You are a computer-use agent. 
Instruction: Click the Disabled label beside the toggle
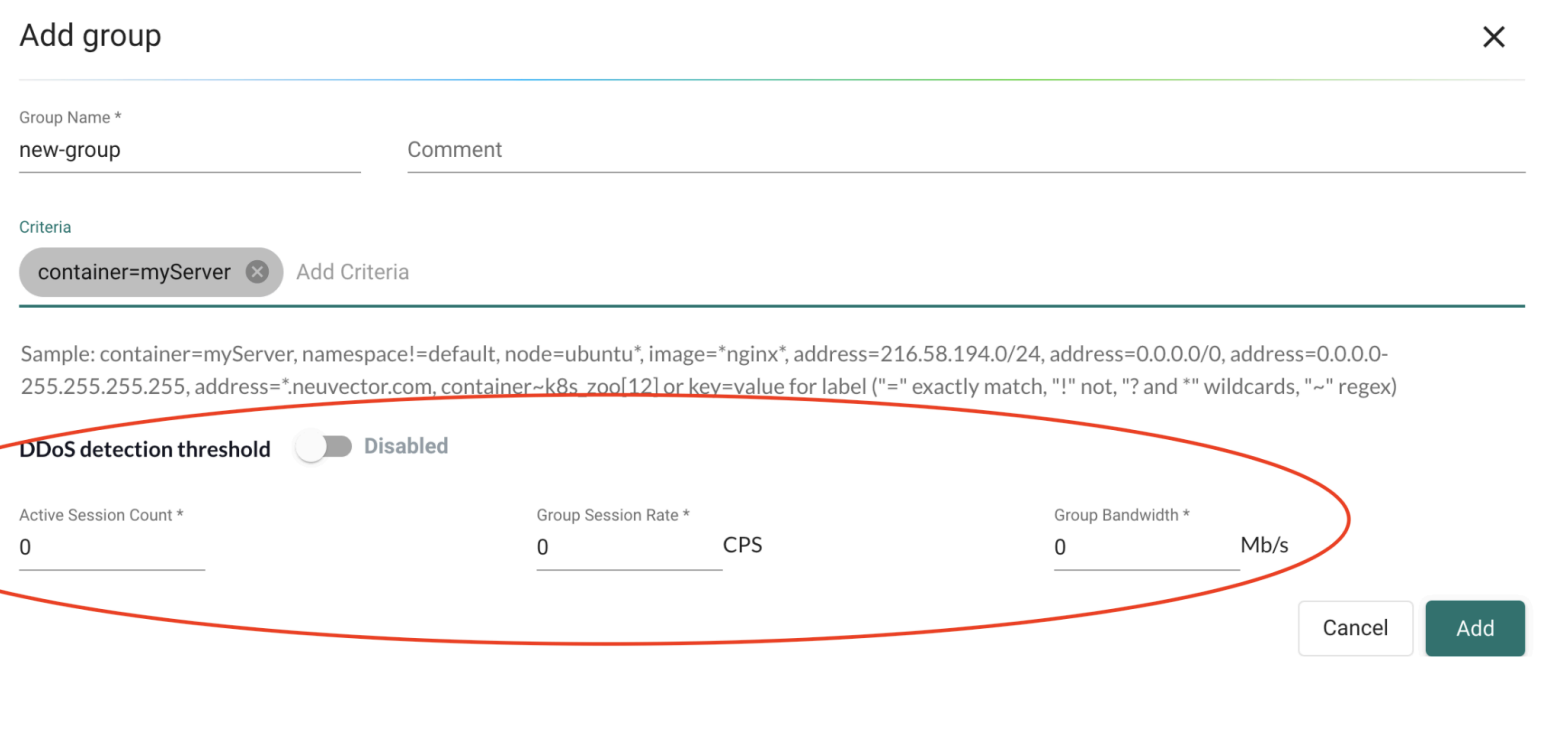point(405,446)
